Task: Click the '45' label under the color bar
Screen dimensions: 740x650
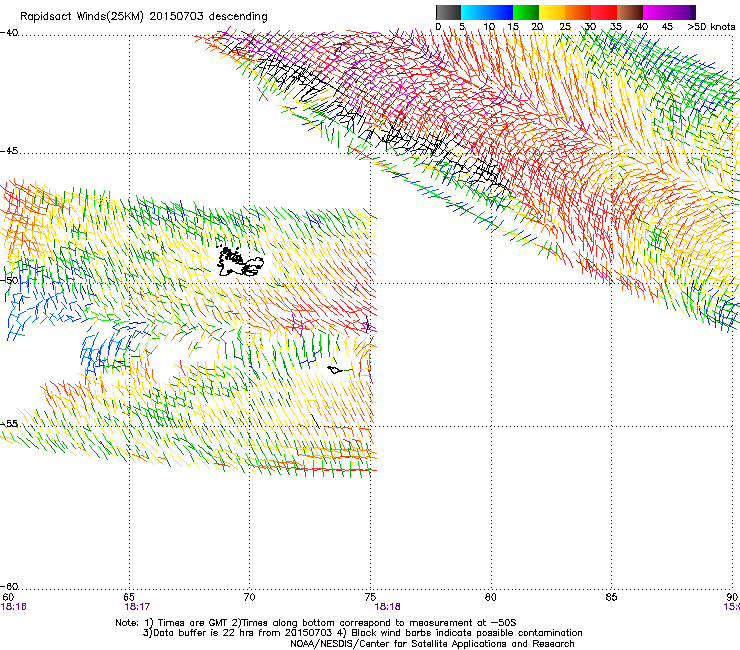Action: point(667,27)
